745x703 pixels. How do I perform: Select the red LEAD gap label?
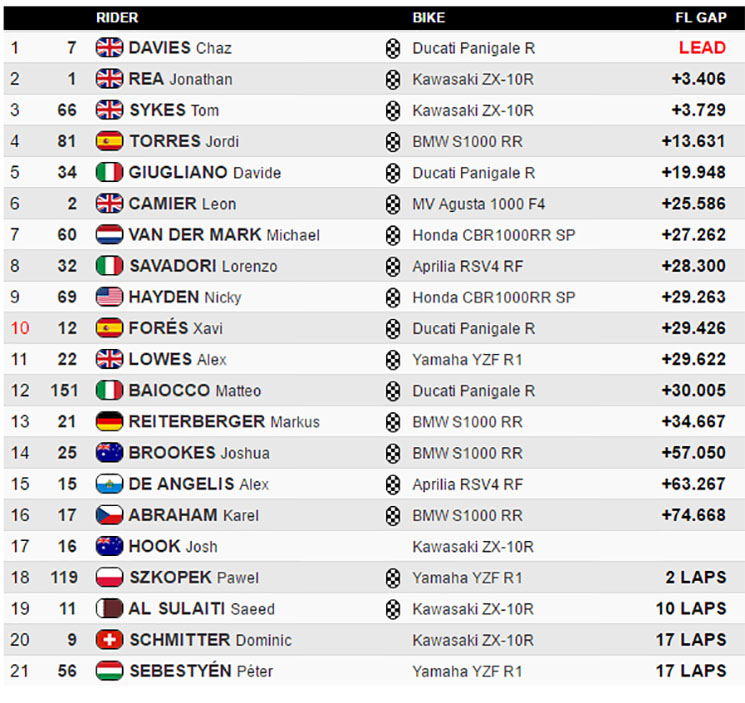click(702, 48)
